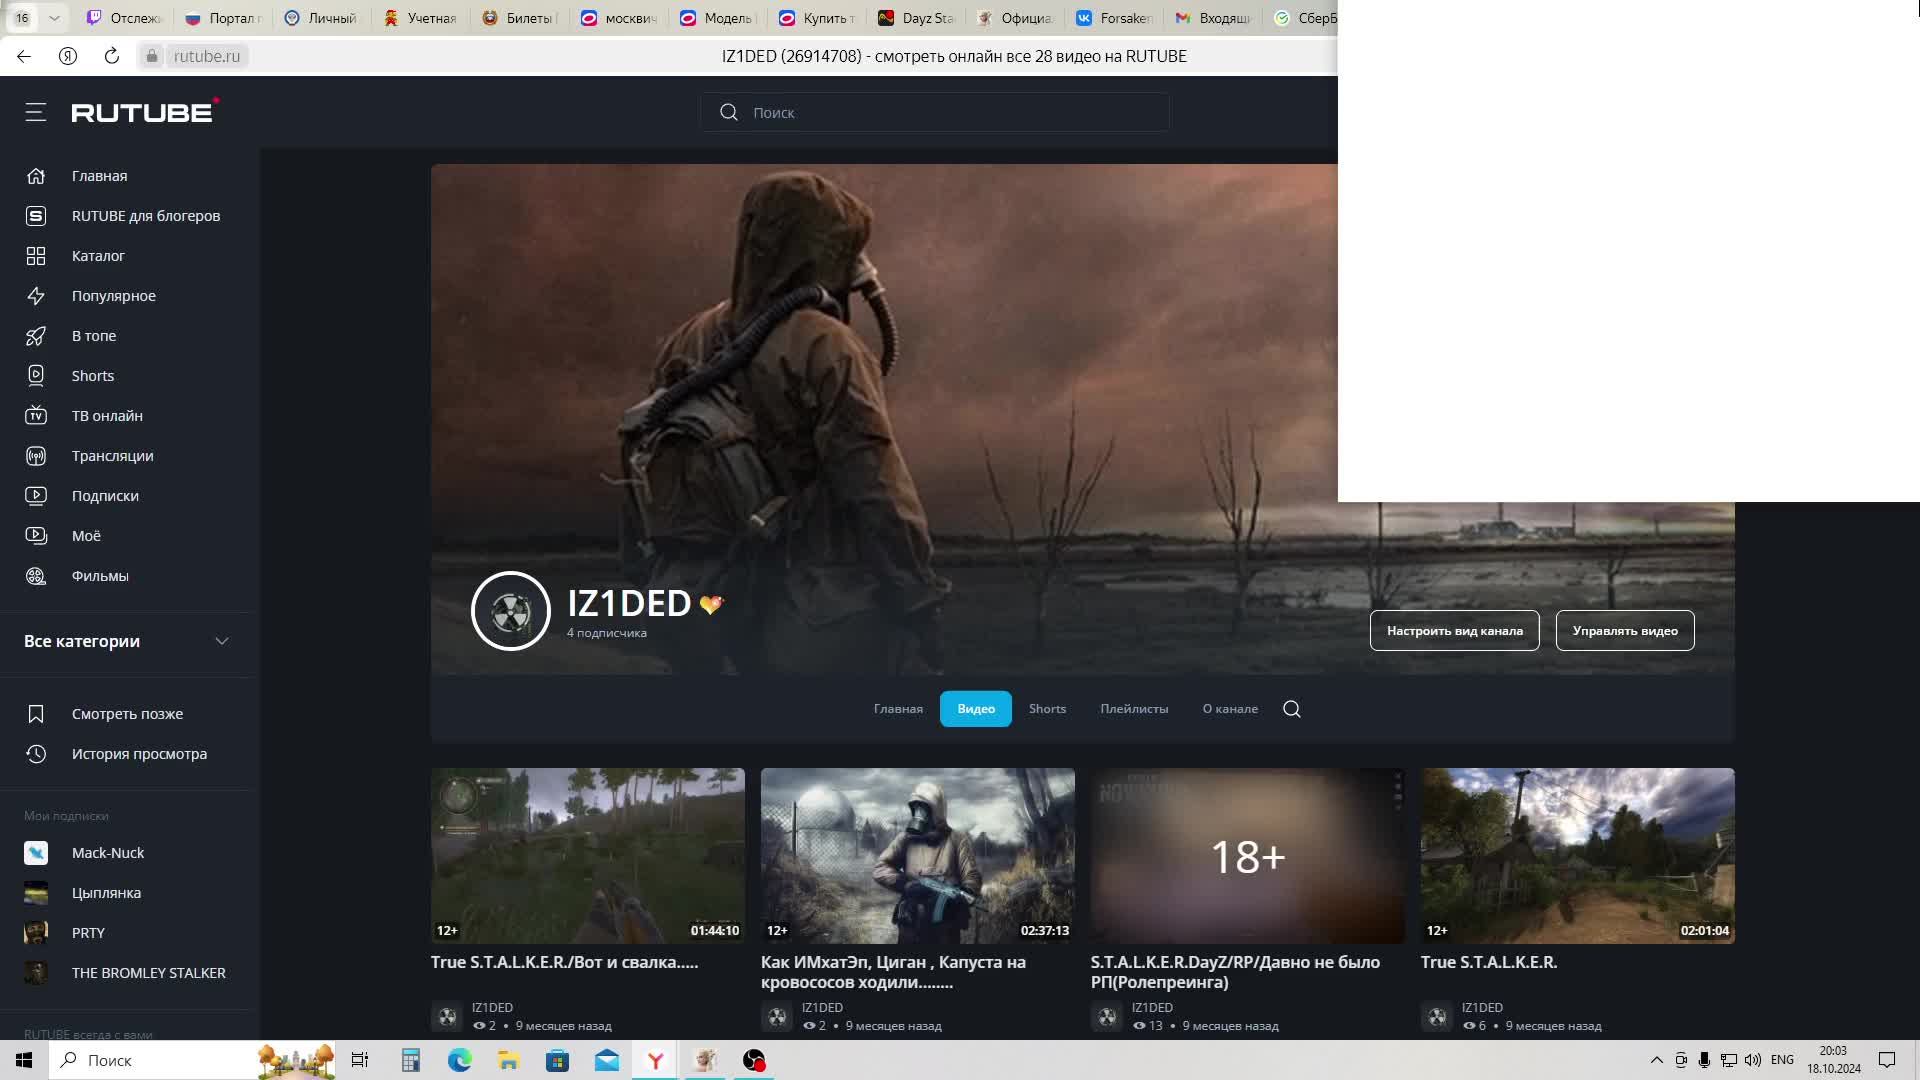
Task: Click the search magnifier icon in header
Action: point(729,112)
